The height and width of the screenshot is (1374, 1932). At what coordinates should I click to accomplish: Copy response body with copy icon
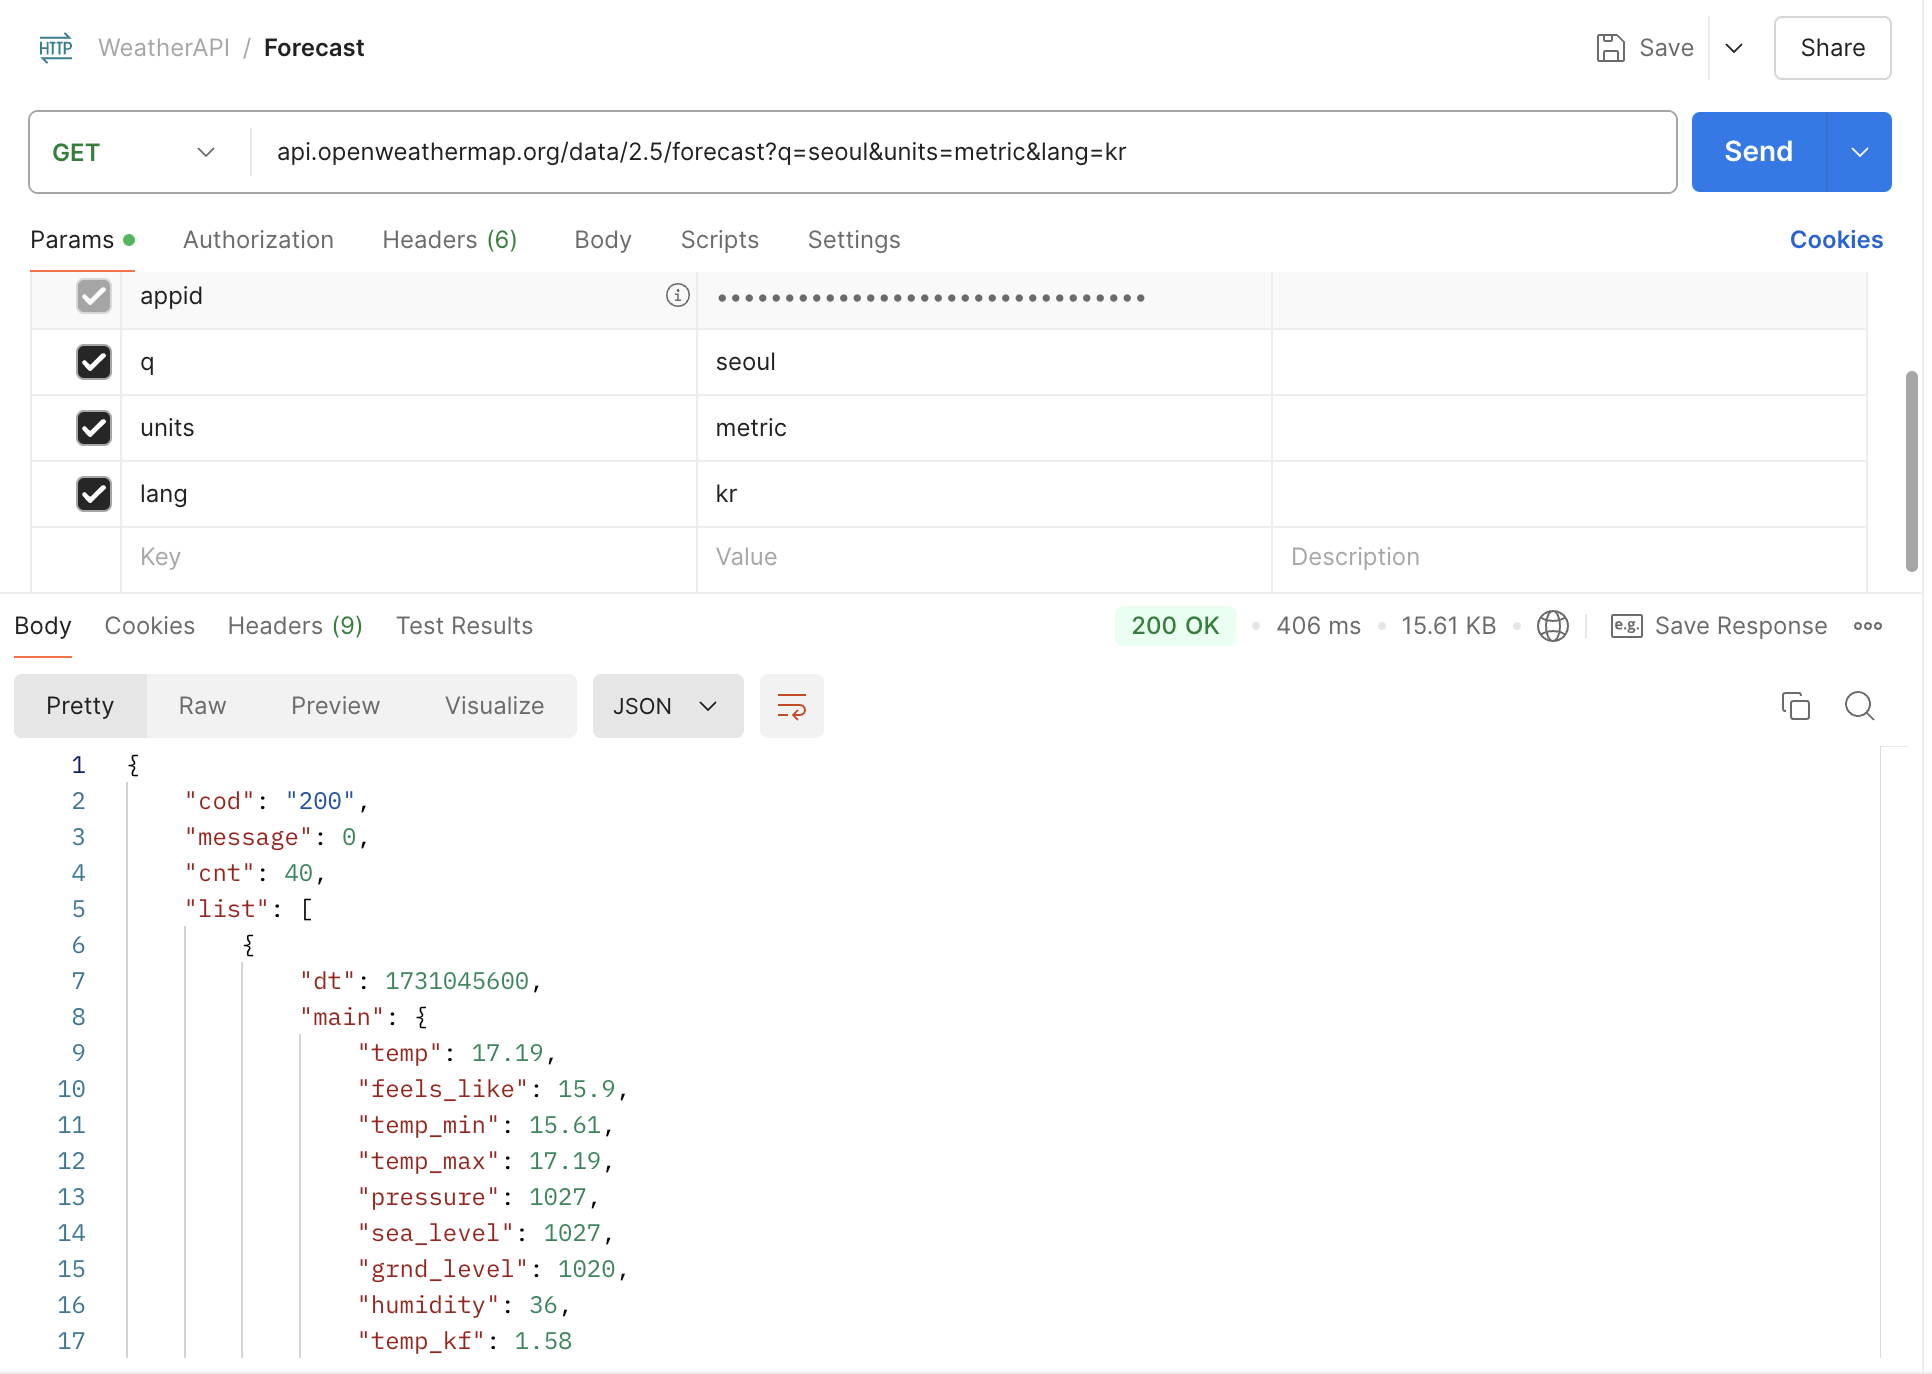(x=1795, y=706)
